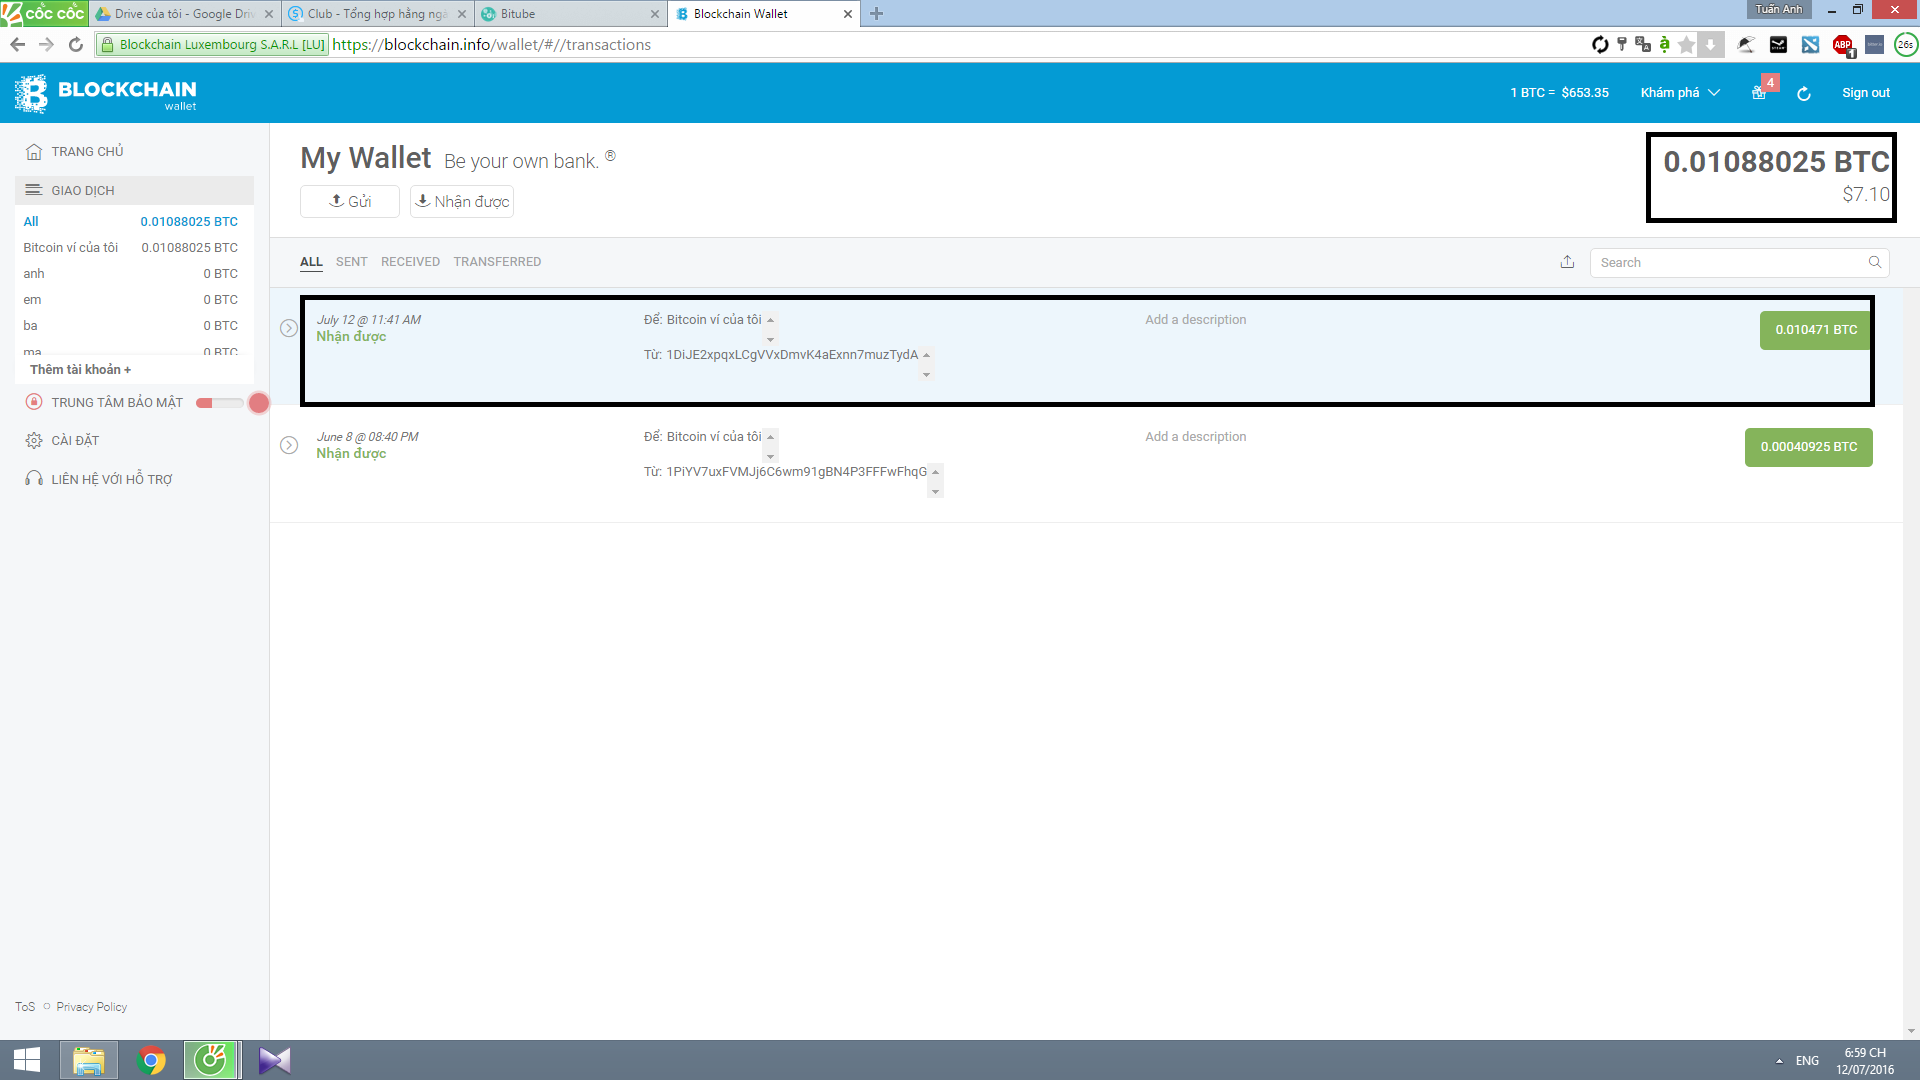Toggle 0.00040925 BTC amount display
Image resolution: width=1920 pixels, height=1080 pixels.
pyautogui.click(x=1808, y=447)
